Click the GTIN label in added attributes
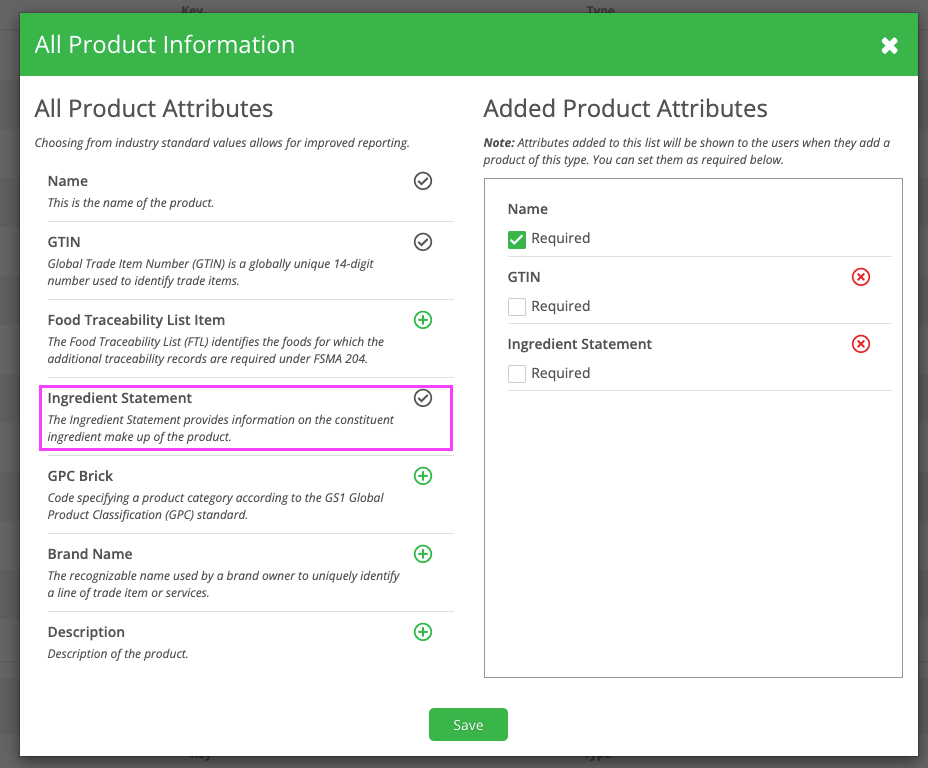The height and width of the screenshot is (768, 928). [x=524, y=277]
